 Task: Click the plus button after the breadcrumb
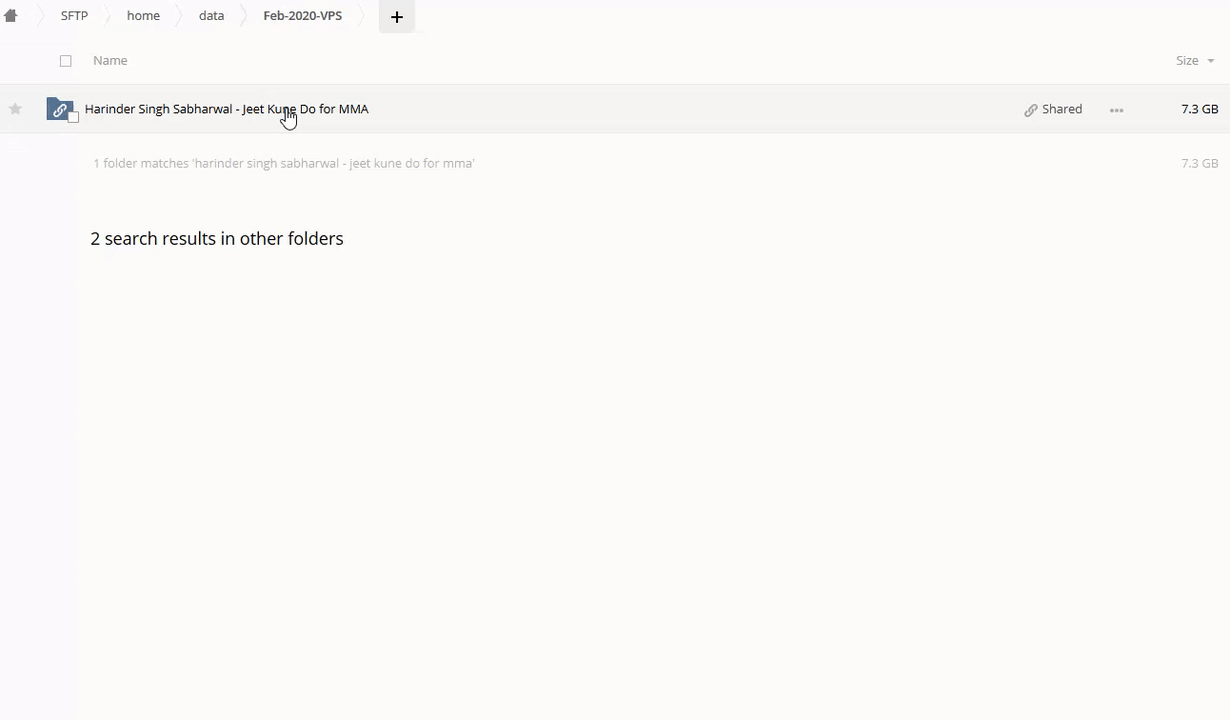pos(396,17)
